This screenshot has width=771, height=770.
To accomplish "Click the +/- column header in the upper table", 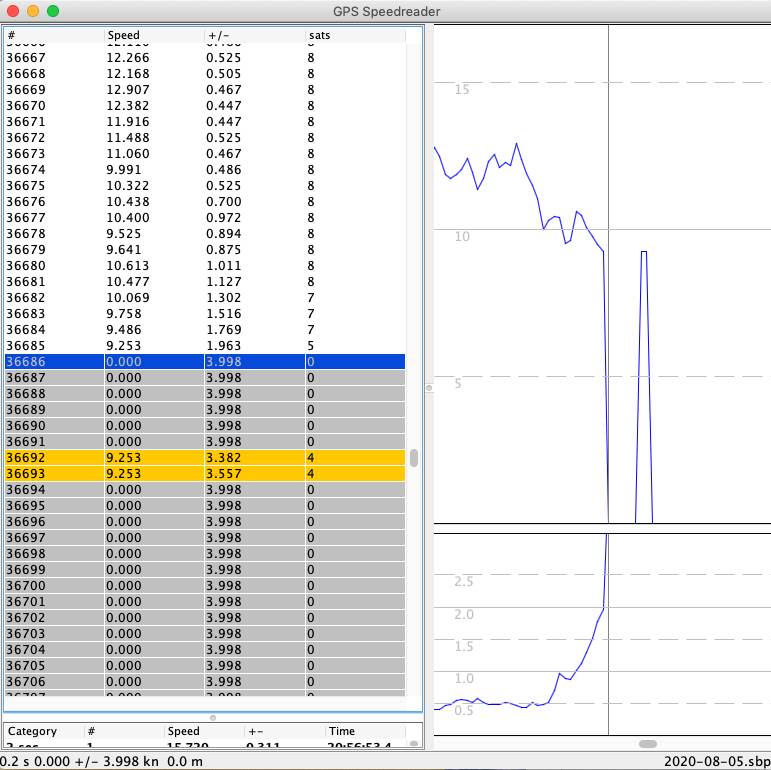I will 254,35.
